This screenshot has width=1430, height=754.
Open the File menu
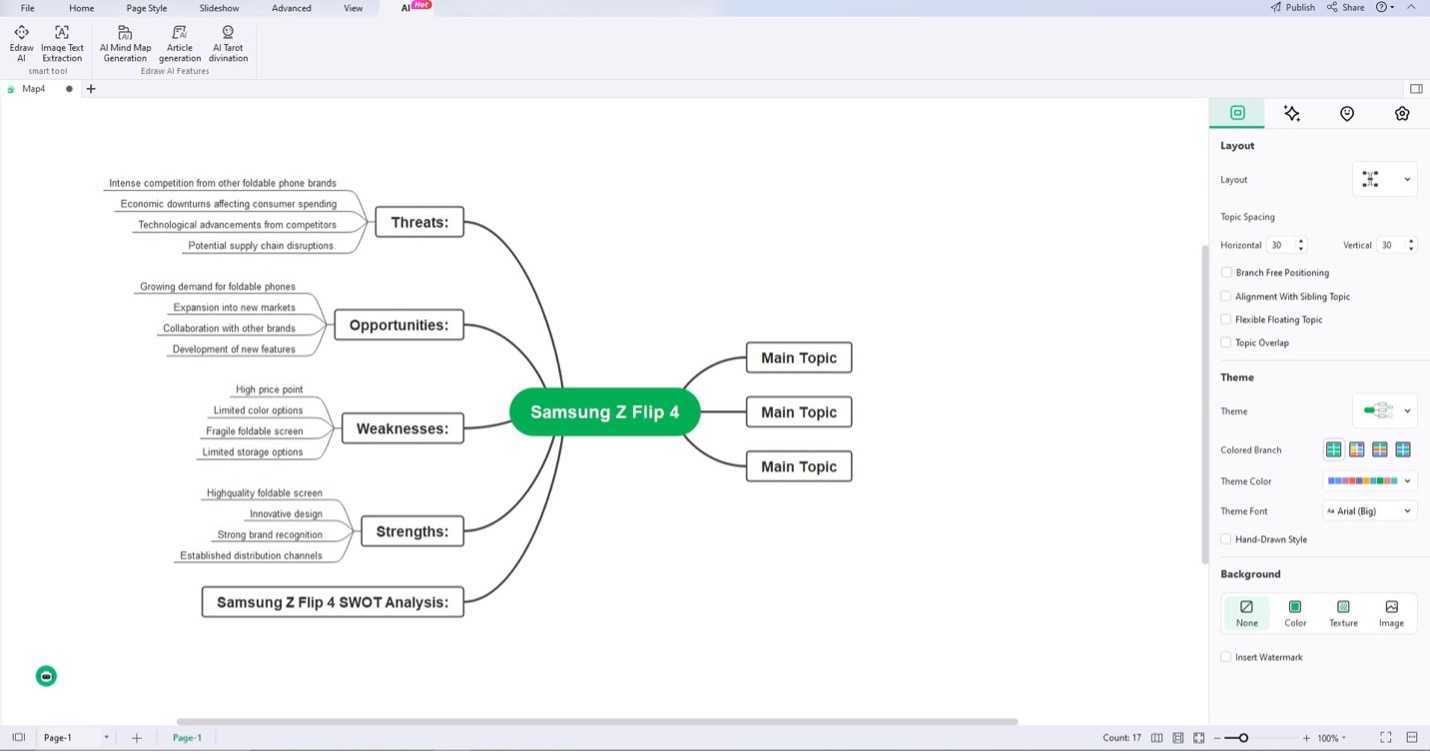(28, 8)
